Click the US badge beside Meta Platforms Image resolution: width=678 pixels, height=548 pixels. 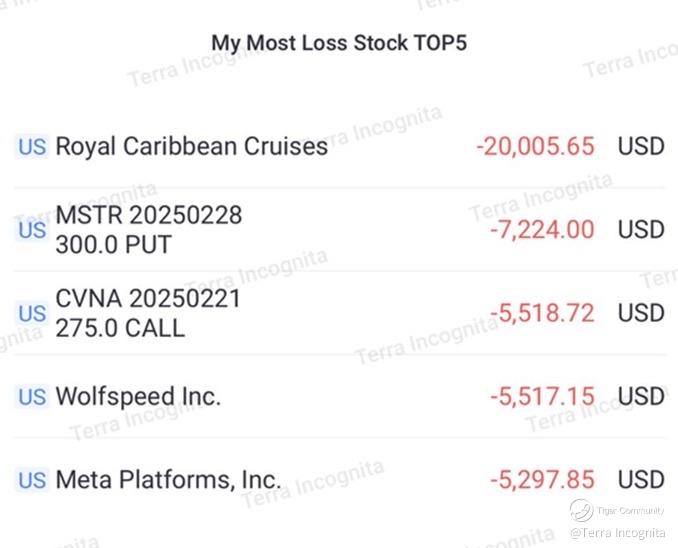(32, 480)
